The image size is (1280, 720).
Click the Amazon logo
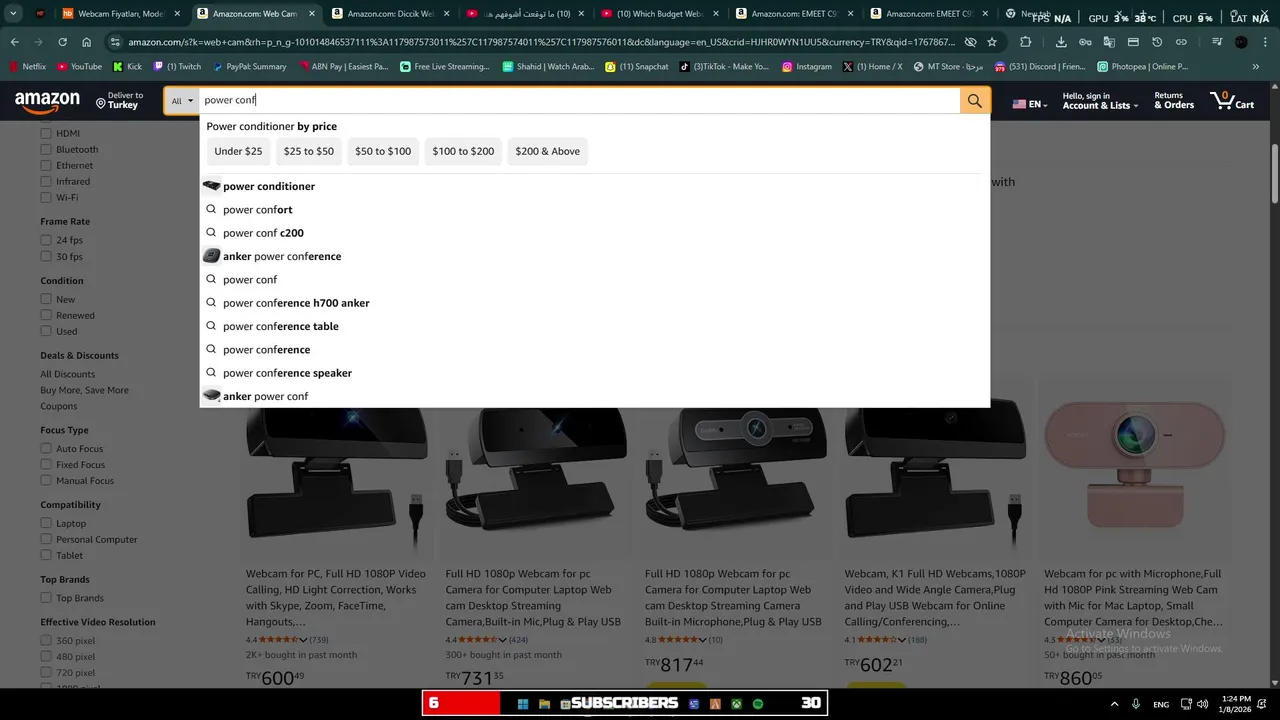(x=47, y=101)
